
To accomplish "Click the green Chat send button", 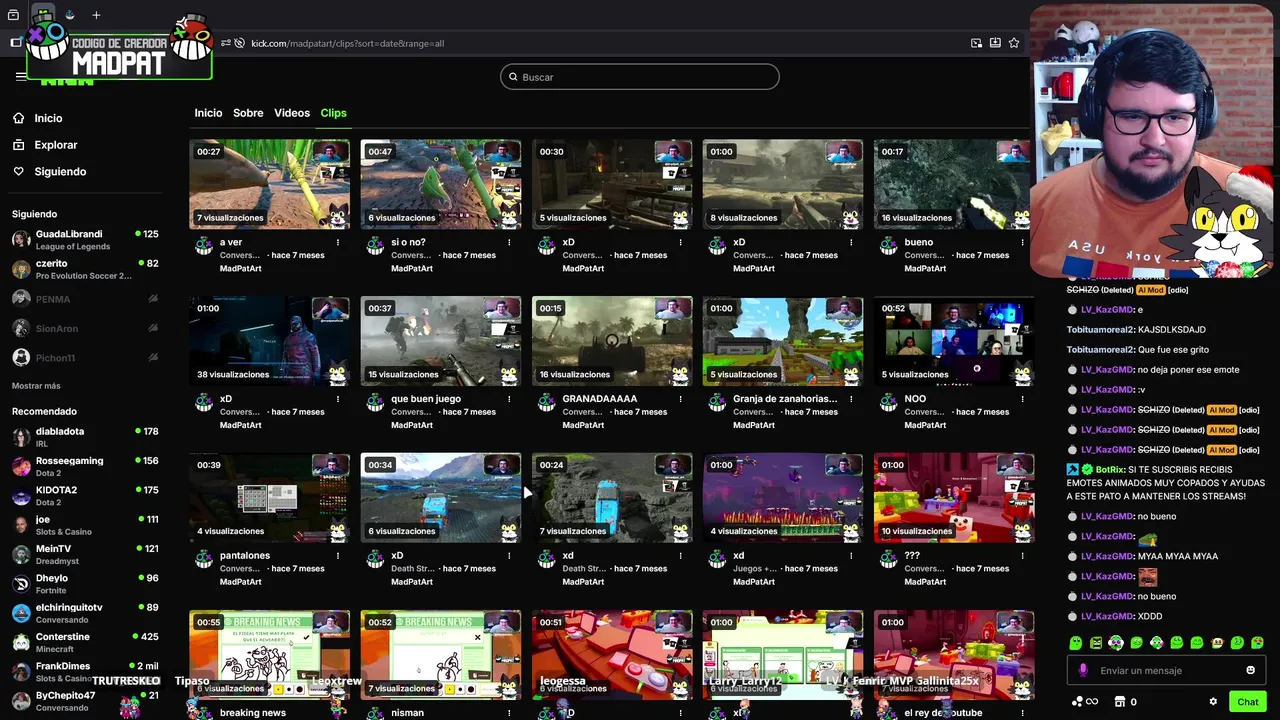I will pos(1247,702).
